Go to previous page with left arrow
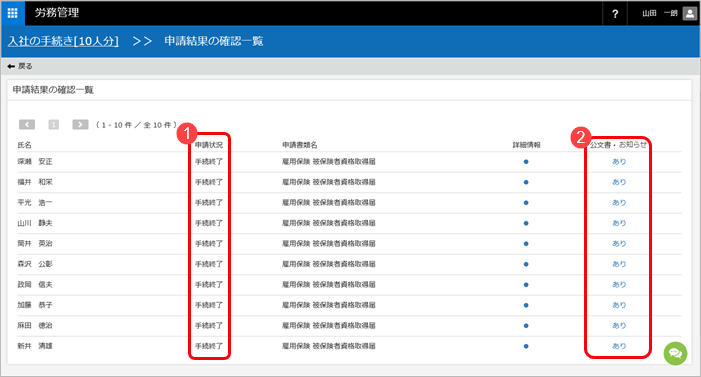The image size is (701, 377). click(27, 125)
